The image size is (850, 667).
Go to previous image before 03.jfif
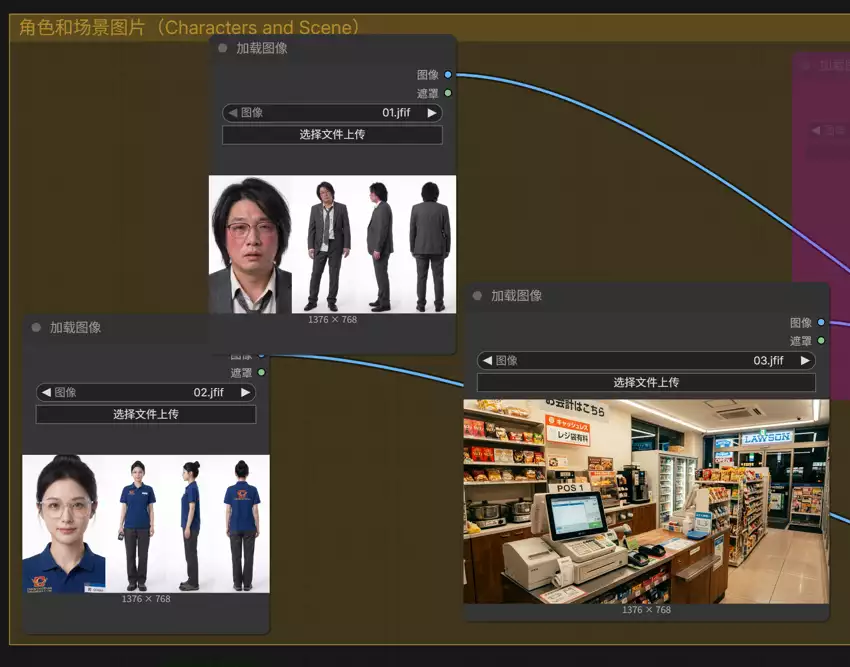[x=487, y=361]
